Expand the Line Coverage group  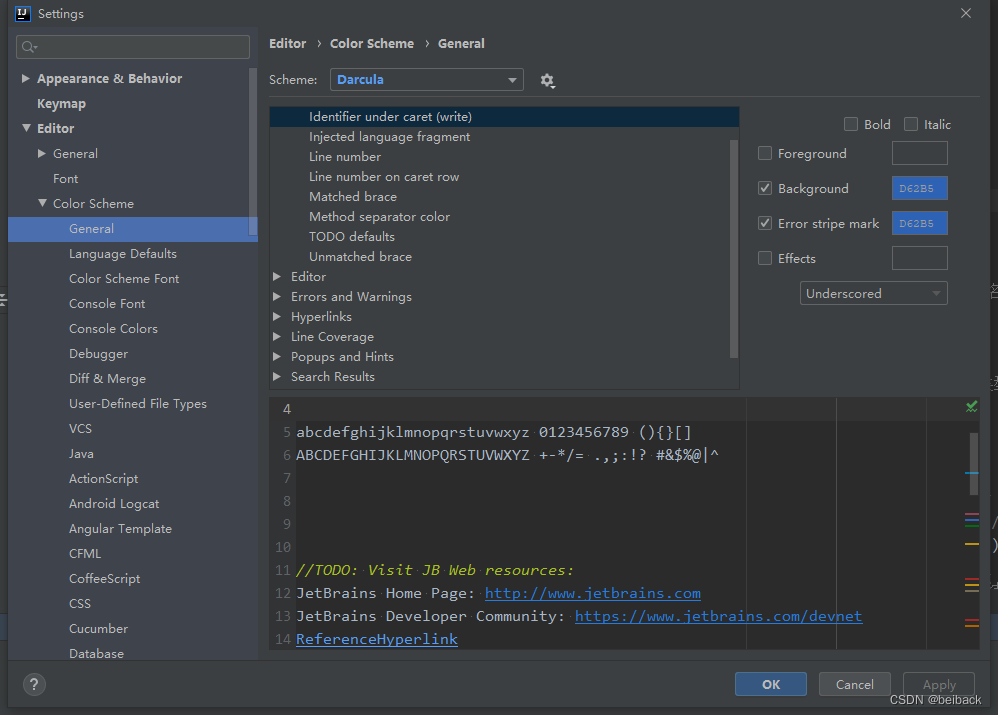[277, 337]
